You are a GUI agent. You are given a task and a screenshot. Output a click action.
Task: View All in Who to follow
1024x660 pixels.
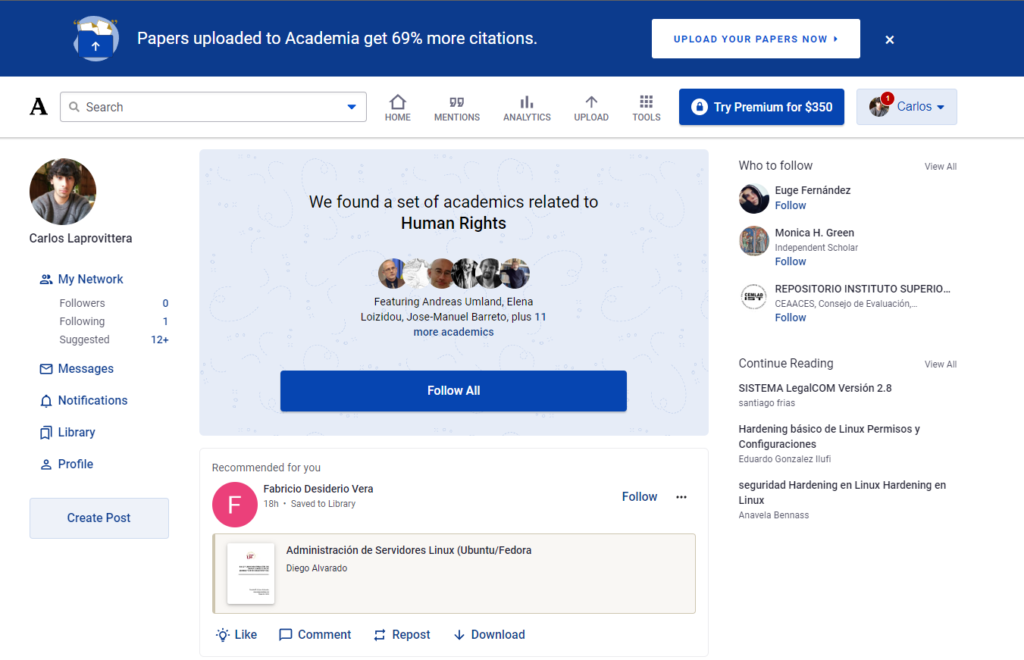coord(940,166)
